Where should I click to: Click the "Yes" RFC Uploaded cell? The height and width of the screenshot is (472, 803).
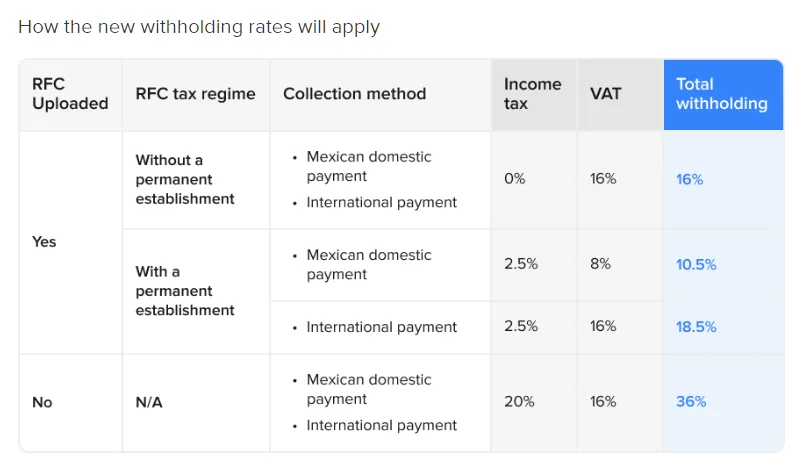pyautogui.click(x=44, y=242)
